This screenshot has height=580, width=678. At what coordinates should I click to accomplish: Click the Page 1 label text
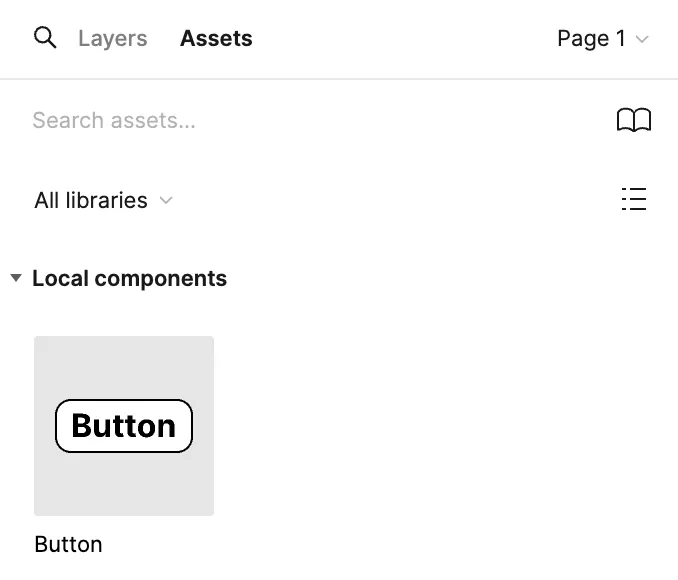591,39
